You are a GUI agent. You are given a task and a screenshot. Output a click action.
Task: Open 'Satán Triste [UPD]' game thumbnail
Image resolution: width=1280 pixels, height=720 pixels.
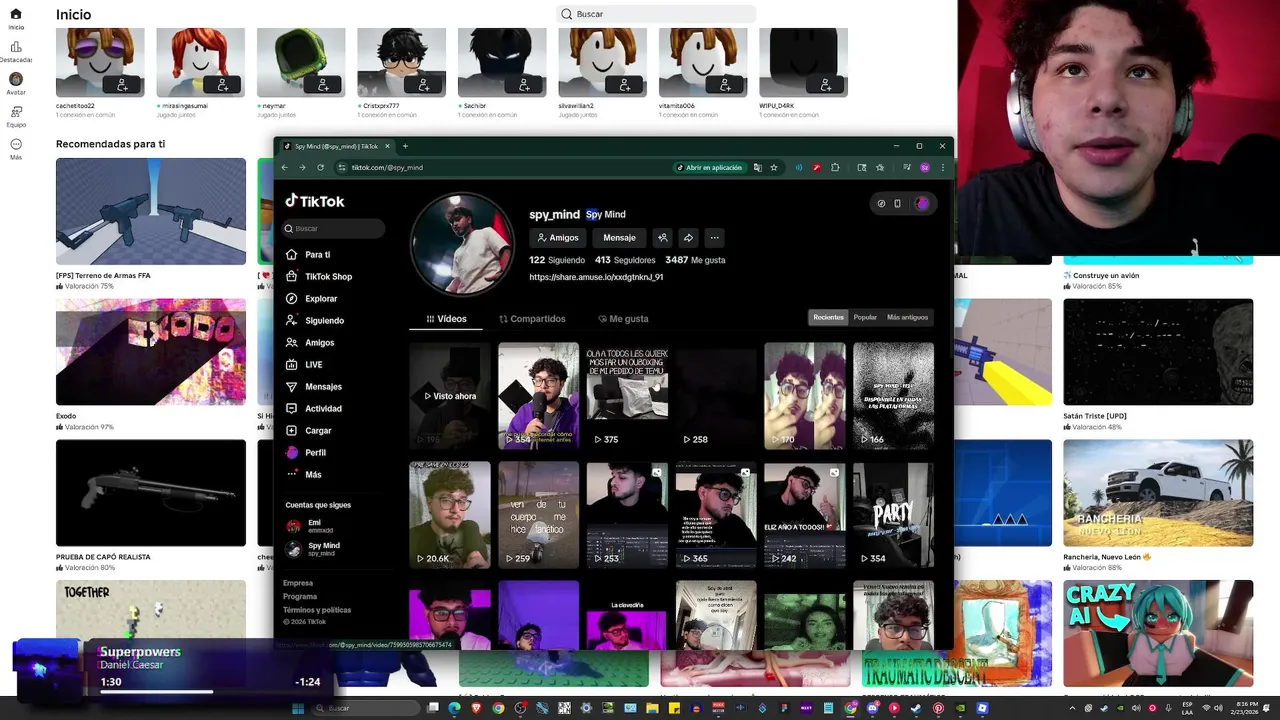[x=1158, y=352]
